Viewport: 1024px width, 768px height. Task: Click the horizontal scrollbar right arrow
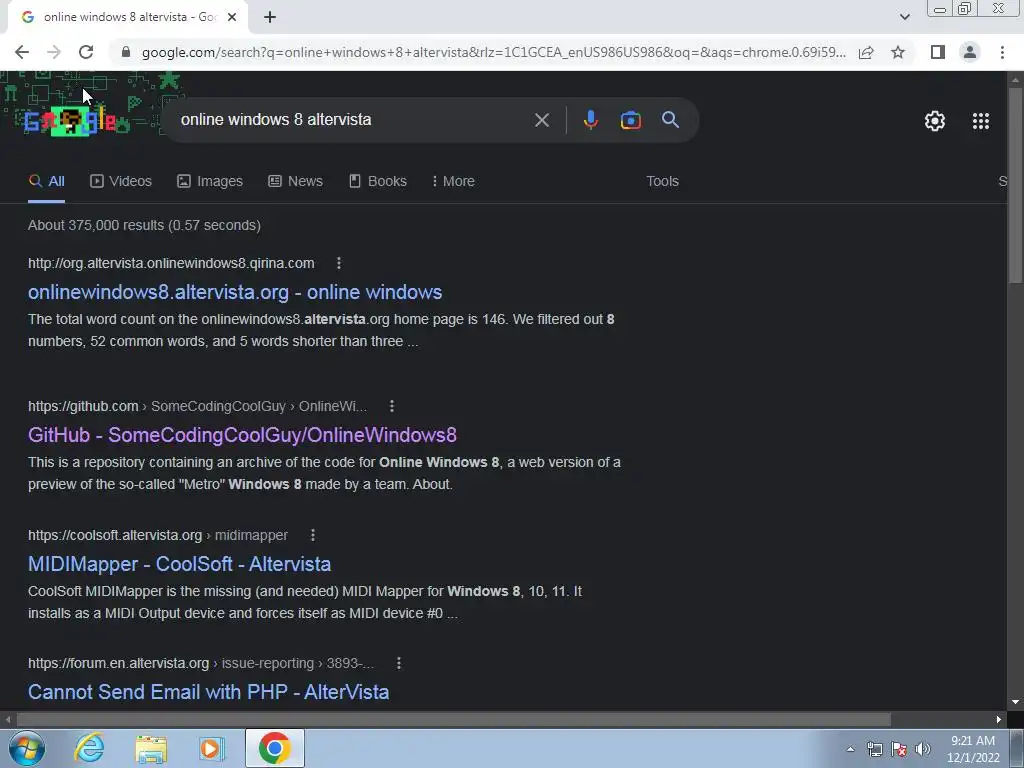point(999,720)
